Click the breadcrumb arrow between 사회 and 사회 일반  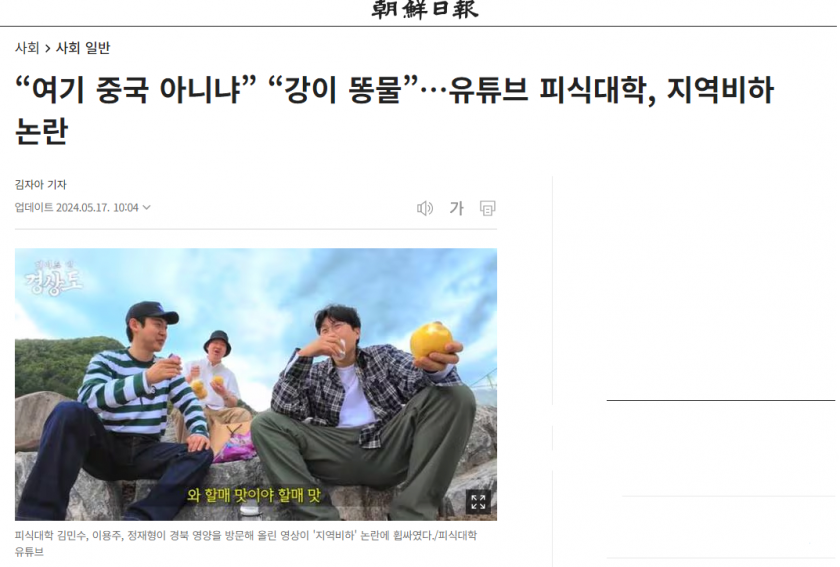click(x=48, y=49)
